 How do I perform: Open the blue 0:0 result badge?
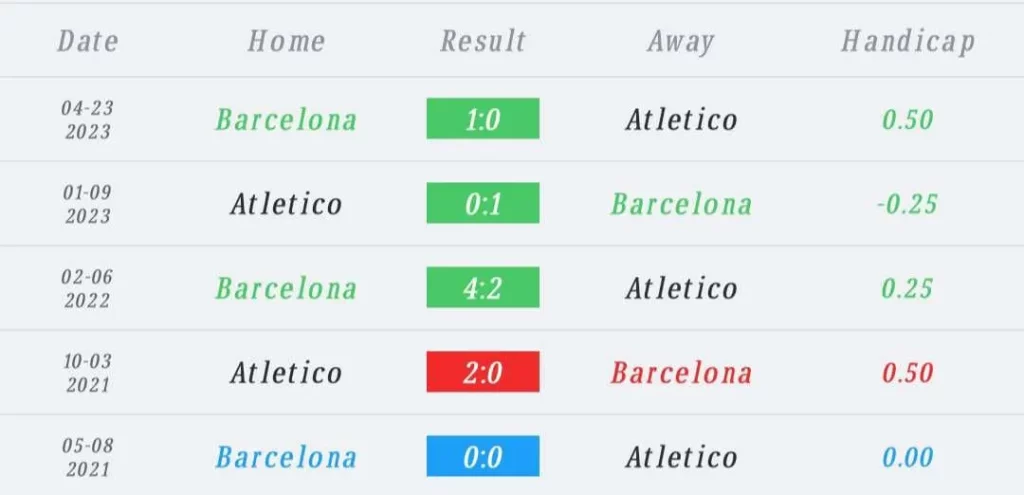483,456
